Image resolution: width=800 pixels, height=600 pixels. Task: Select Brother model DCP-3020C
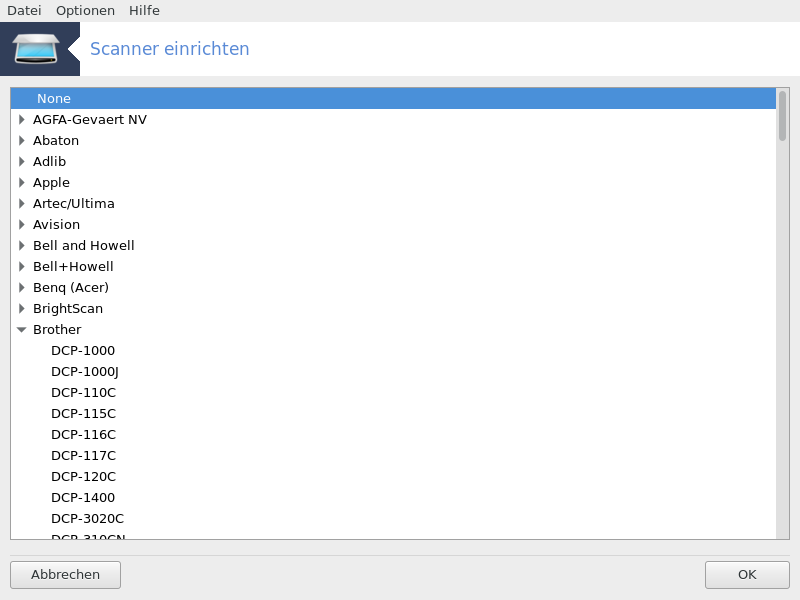click(87, 518)
